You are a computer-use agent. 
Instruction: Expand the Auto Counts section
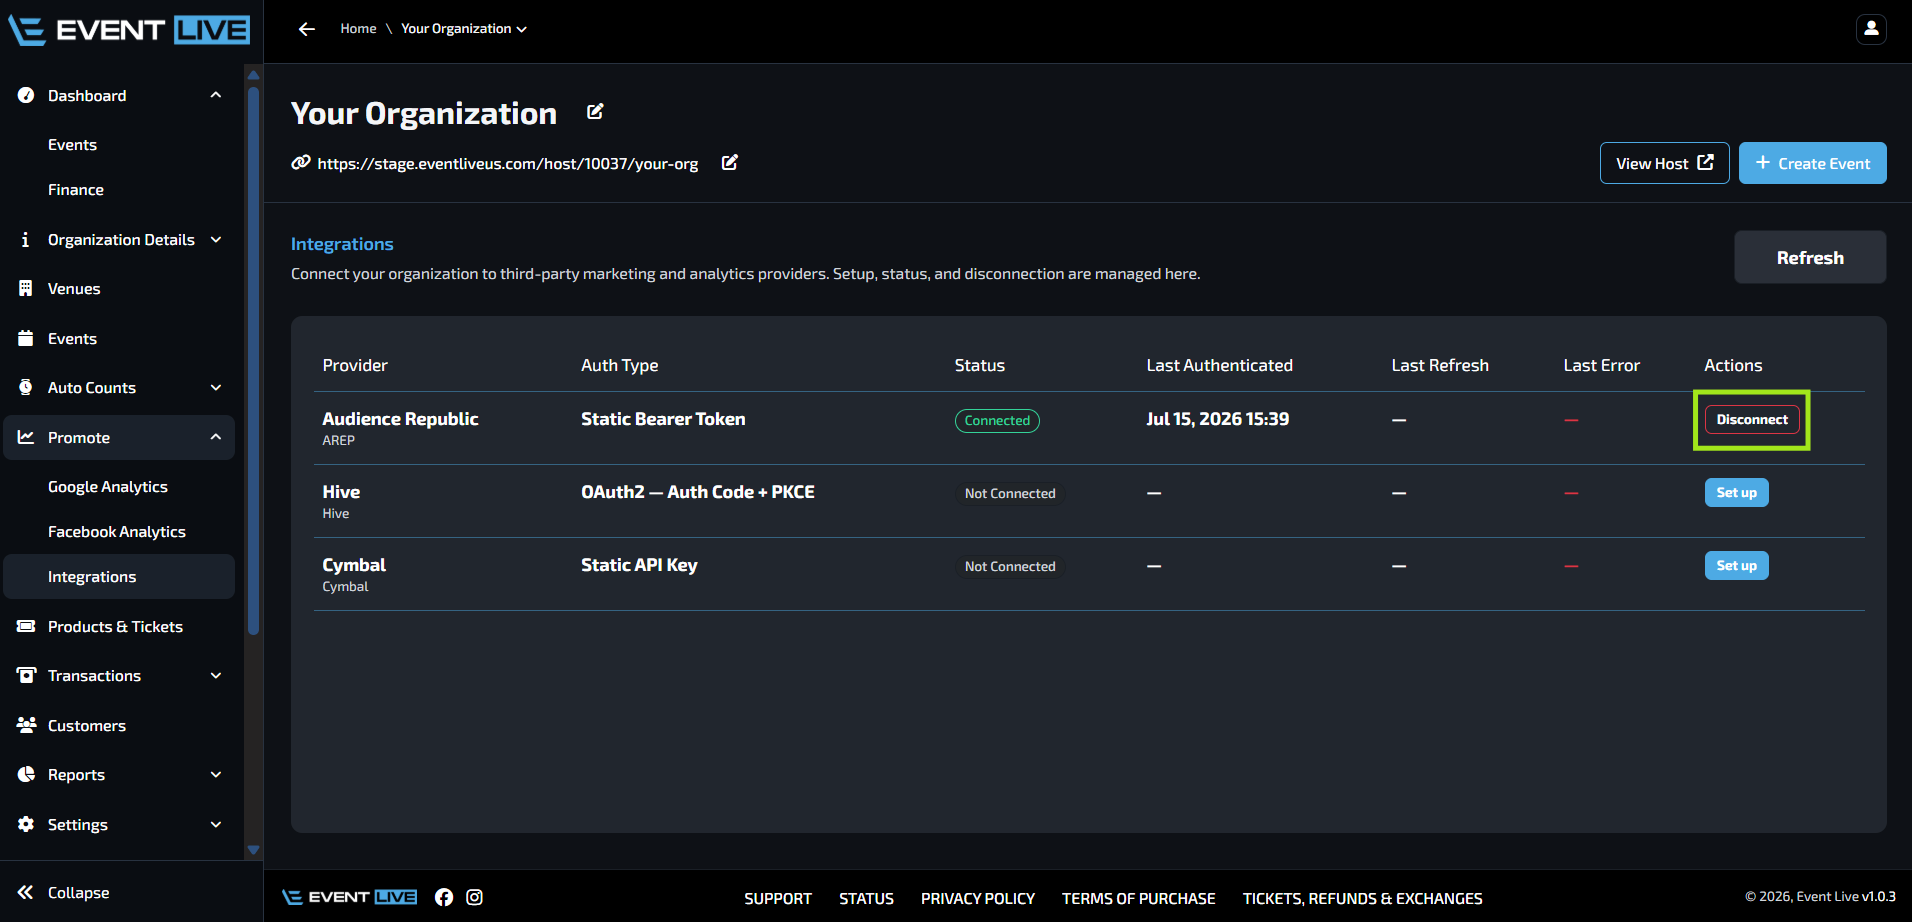pyautogui.click(x=216, y=388)
